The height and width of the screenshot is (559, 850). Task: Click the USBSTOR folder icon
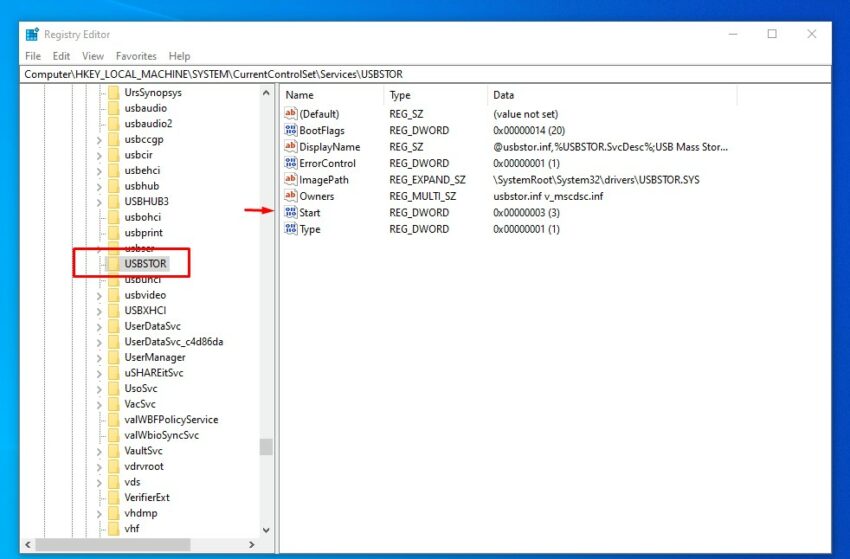tap(113, 264)
